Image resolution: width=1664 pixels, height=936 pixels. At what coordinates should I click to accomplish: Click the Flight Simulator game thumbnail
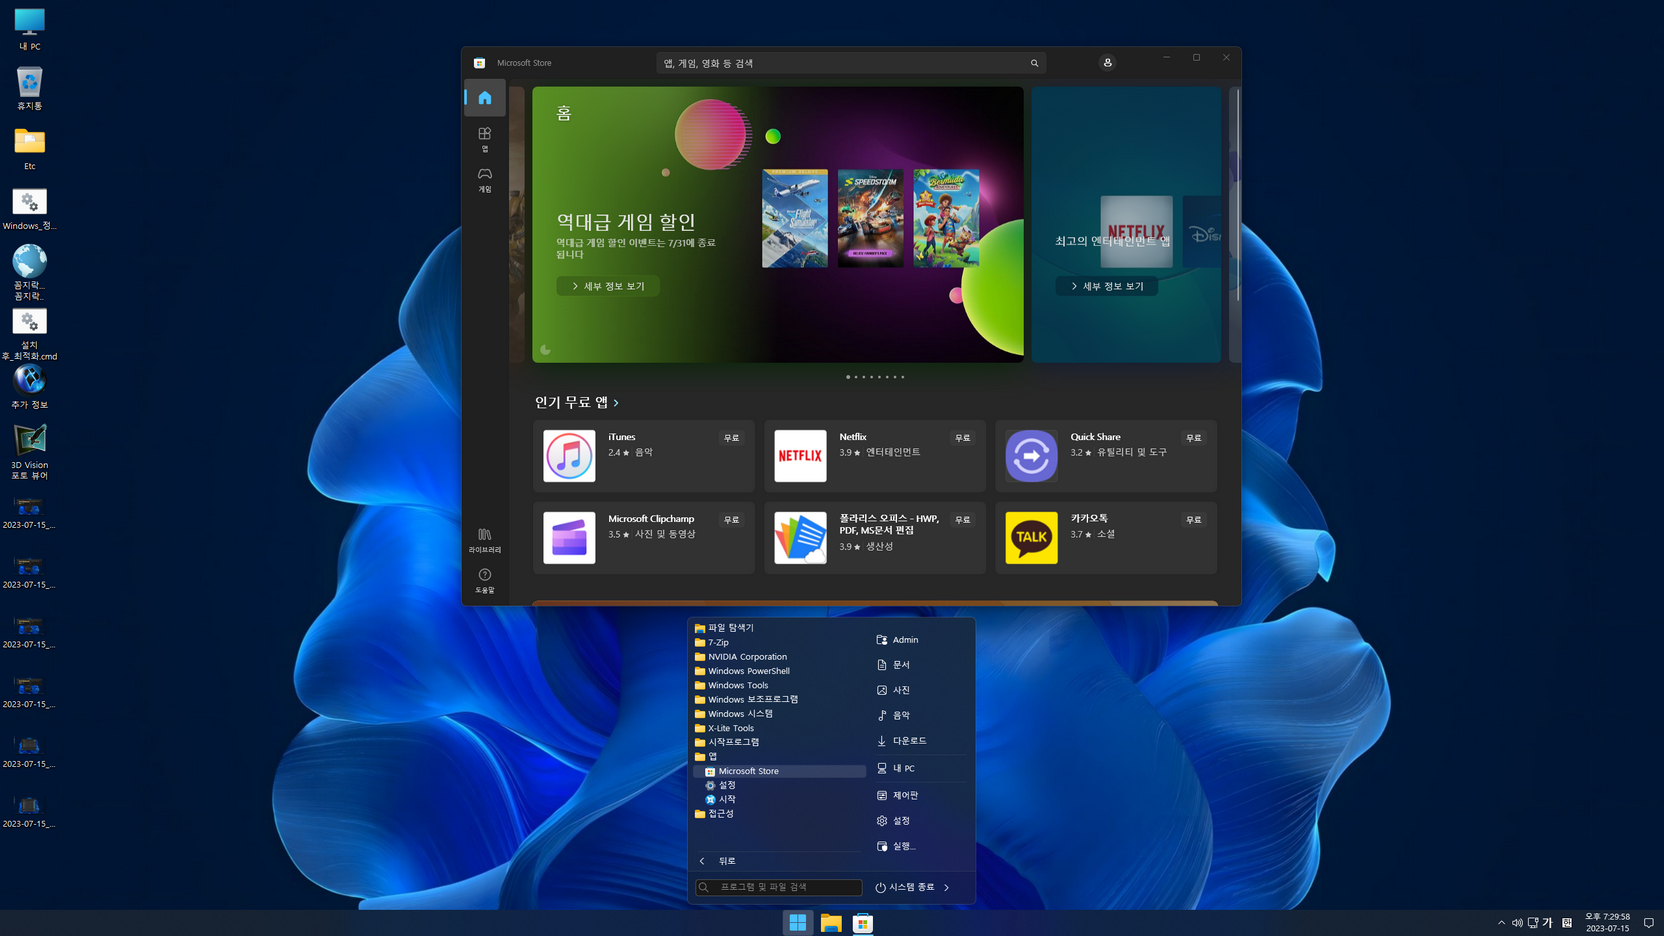coord(795,218)
